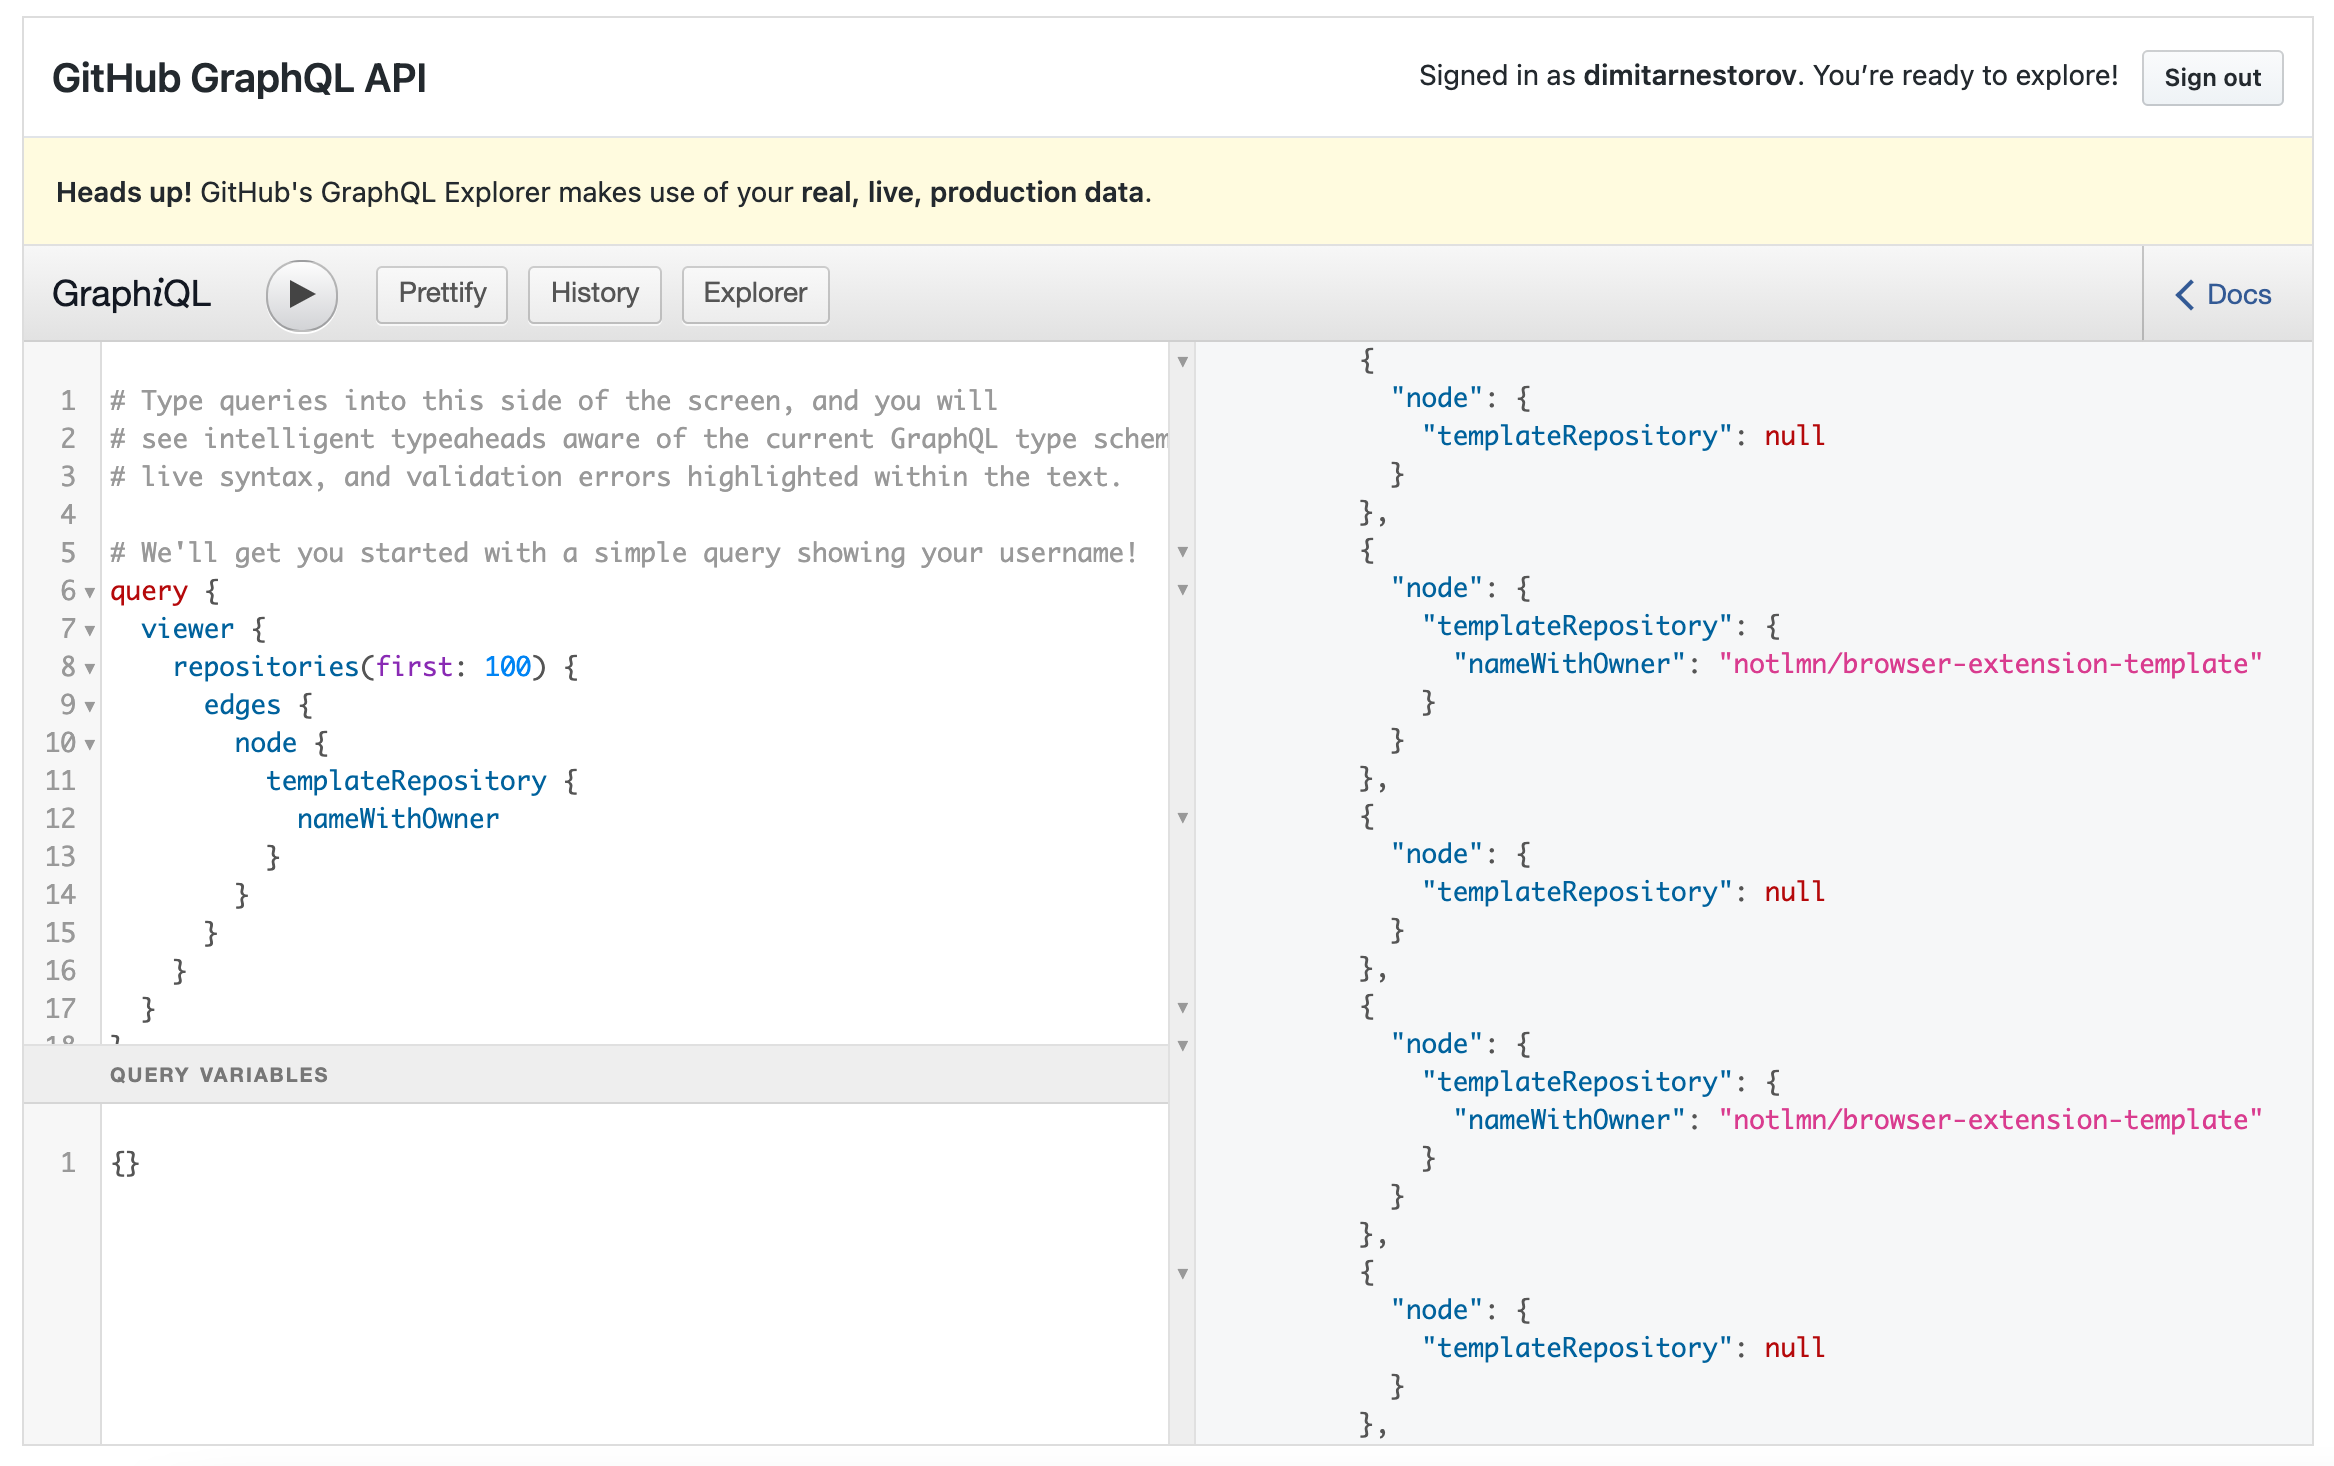Toggle the Explorer panel

(755, 294)
